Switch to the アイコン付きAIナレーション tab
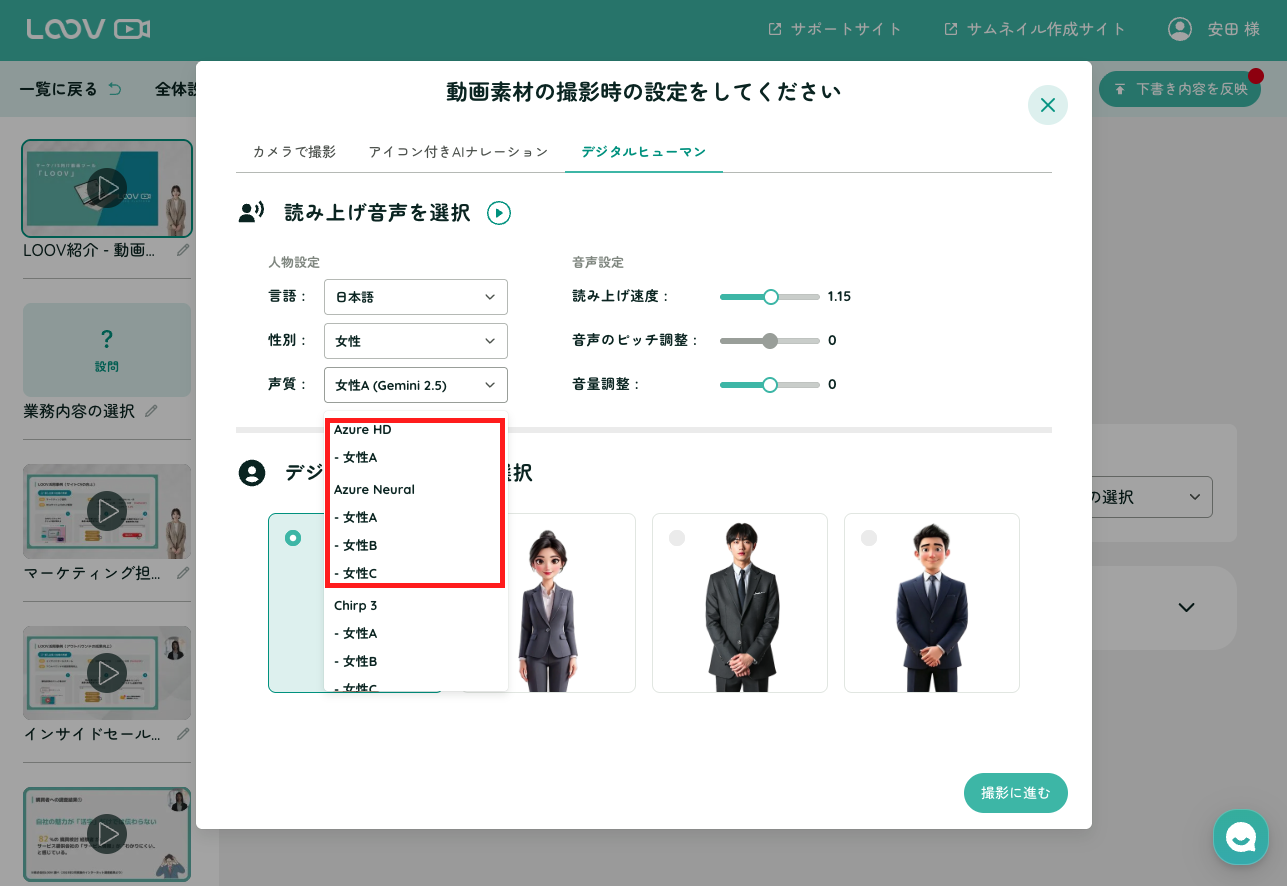The image size is (1287, 886). pos(458,152)
